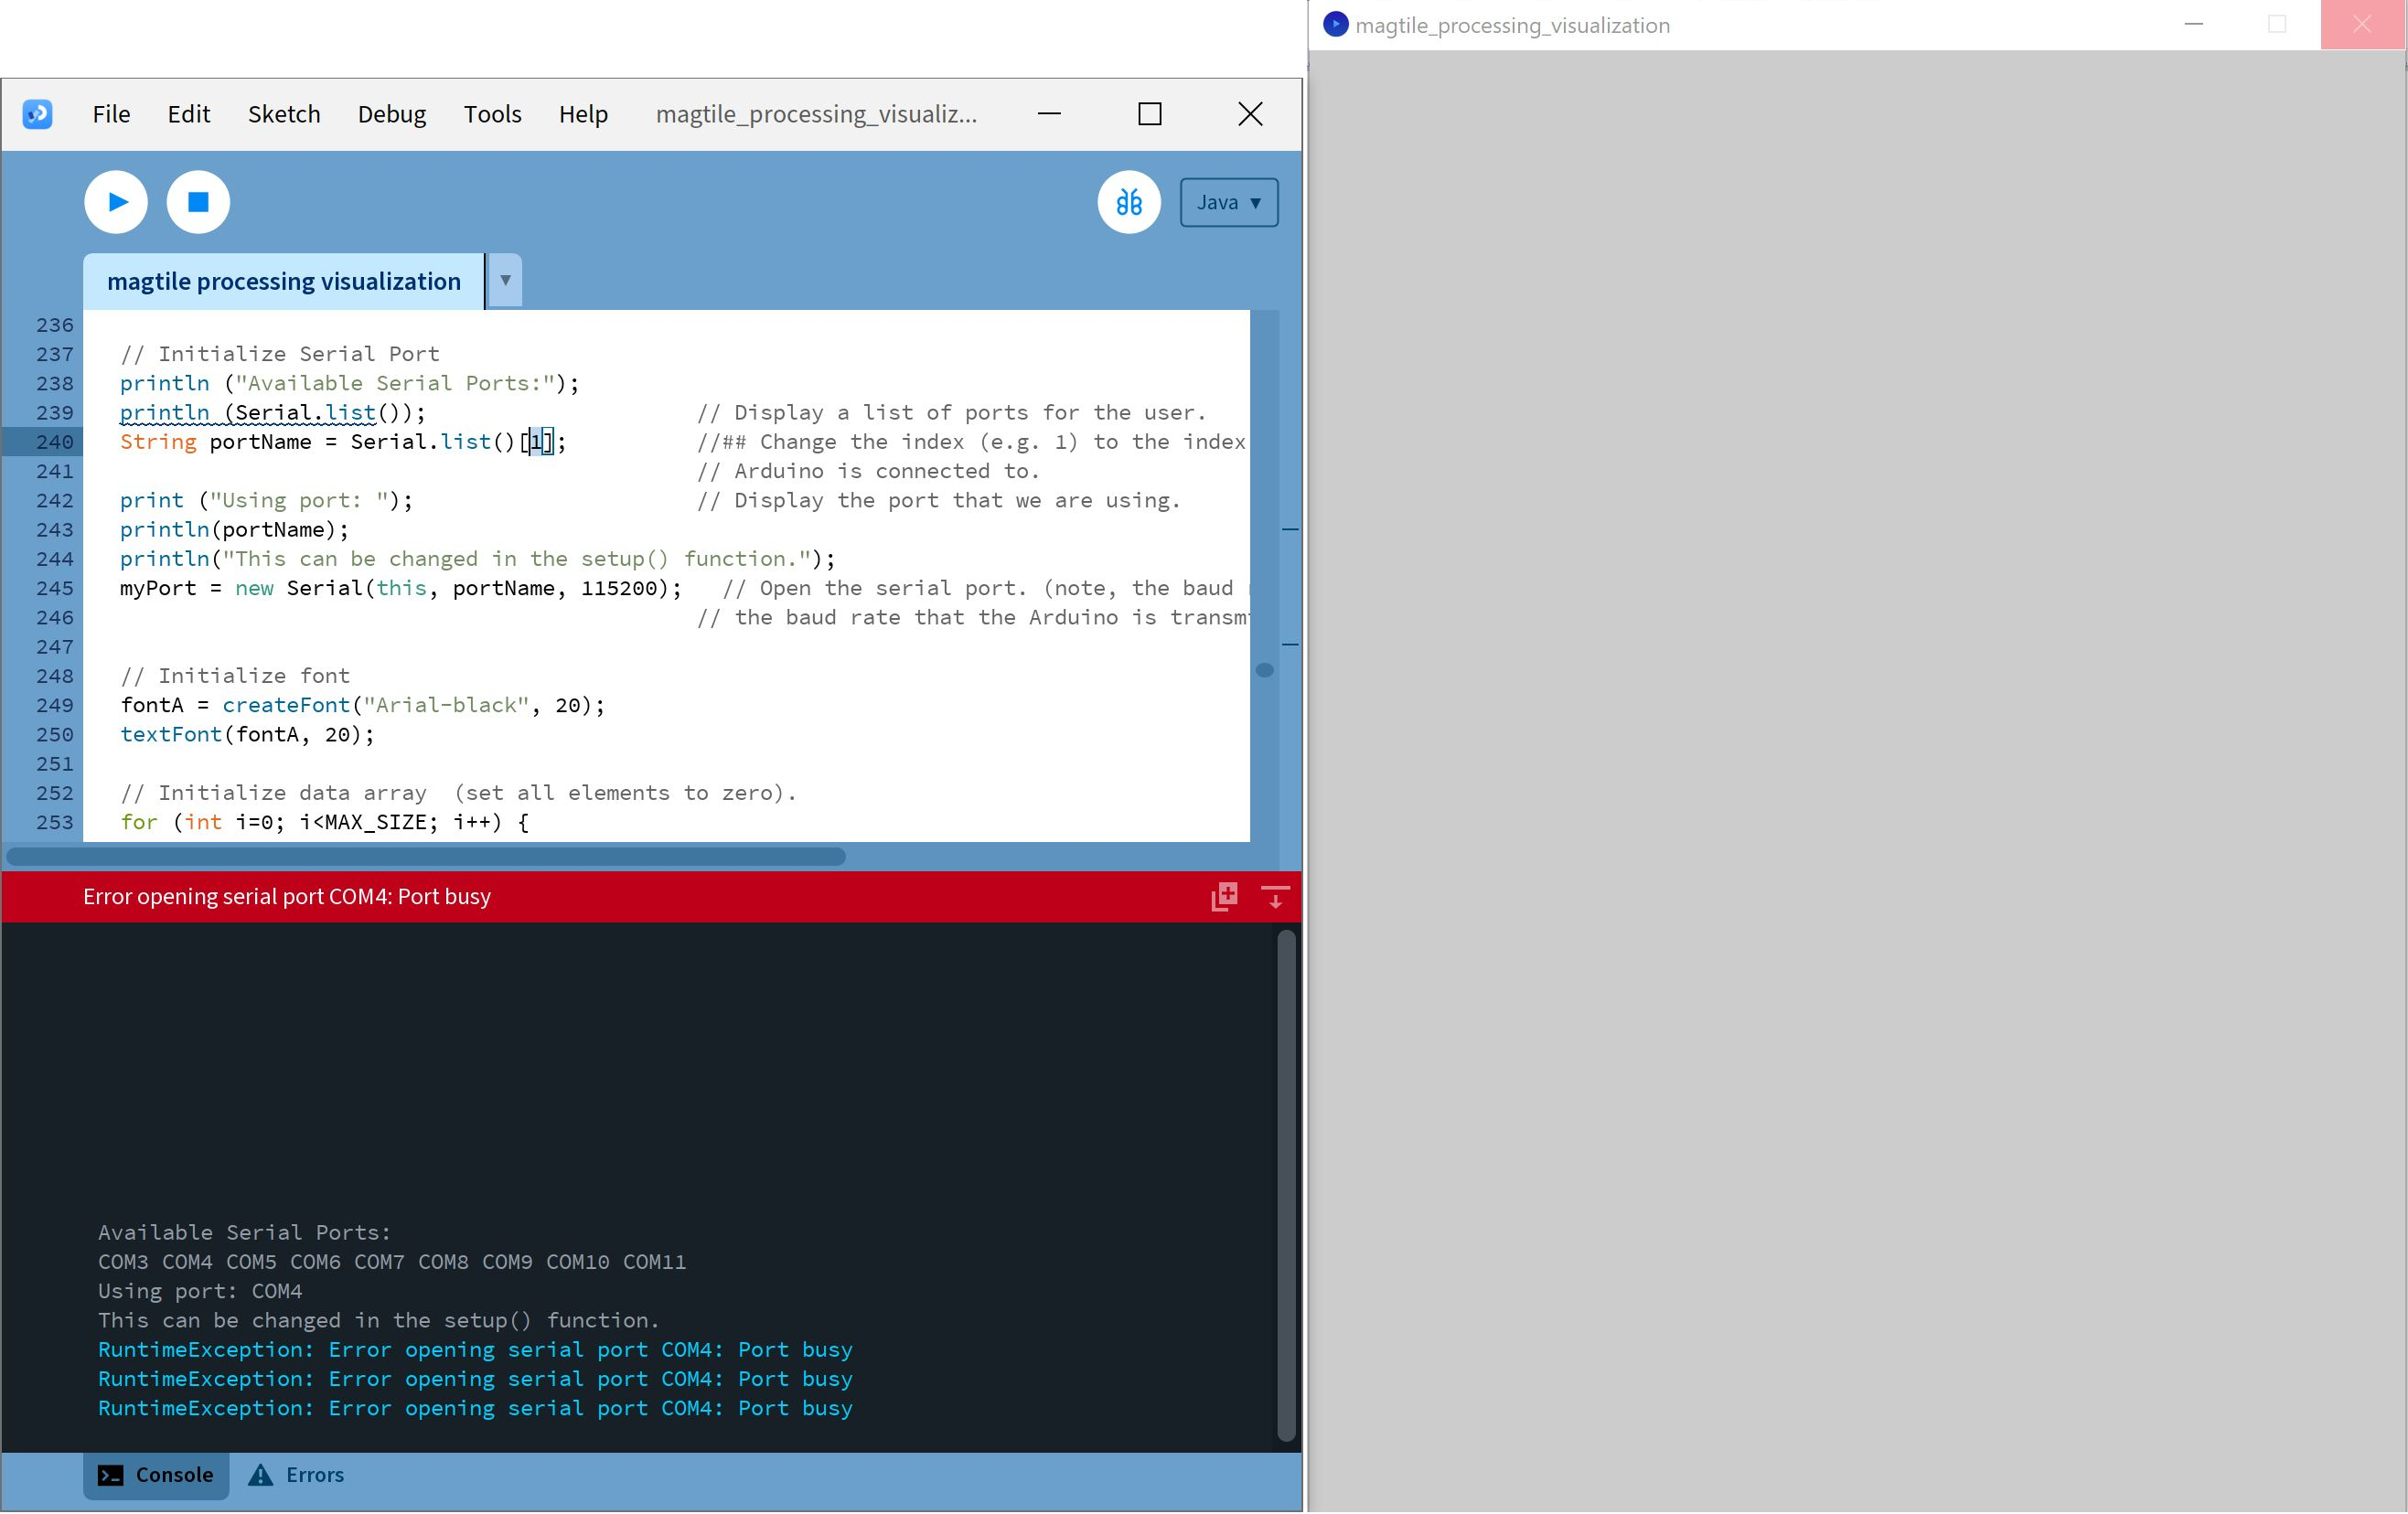Open the Help menu
Screen dimensions: 2408x1514
pyautogui.click(x=583, y=114)
